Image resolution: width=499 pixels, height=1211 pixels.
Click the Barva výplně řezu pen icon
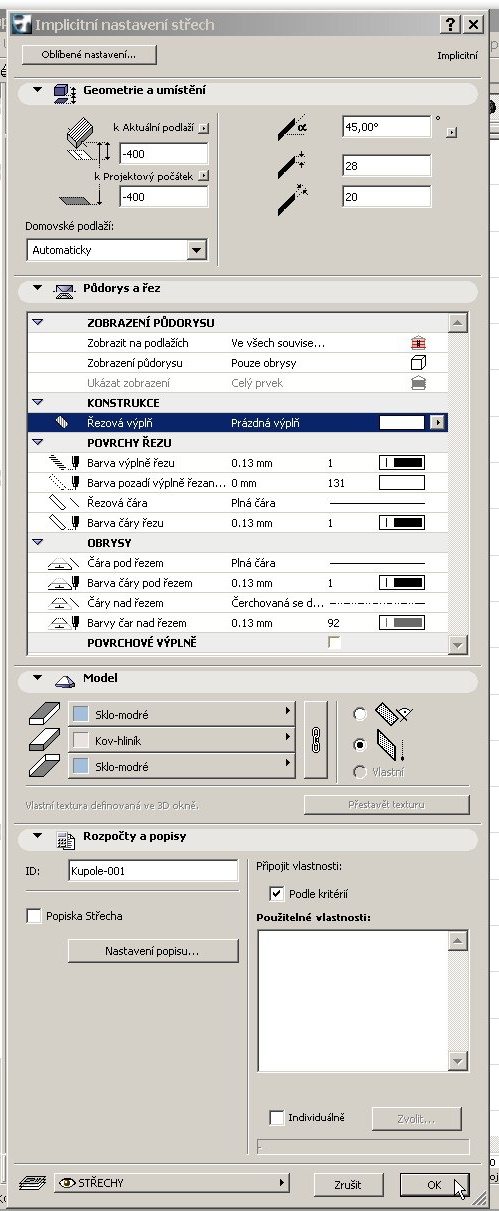[63, 463]
